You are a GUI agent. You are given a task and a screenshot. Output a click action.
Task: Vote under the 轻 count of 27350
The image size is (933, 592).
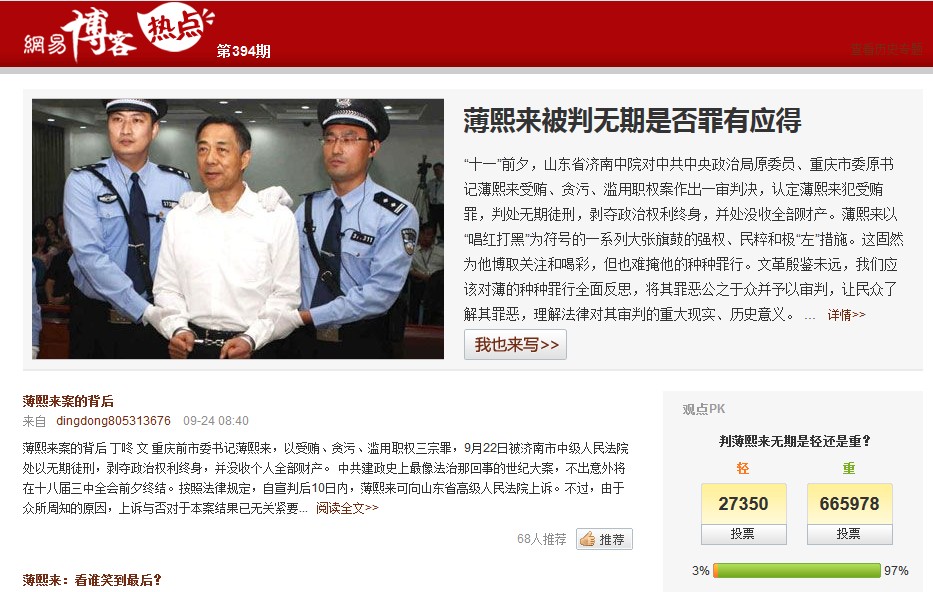(x=743, y=534)
